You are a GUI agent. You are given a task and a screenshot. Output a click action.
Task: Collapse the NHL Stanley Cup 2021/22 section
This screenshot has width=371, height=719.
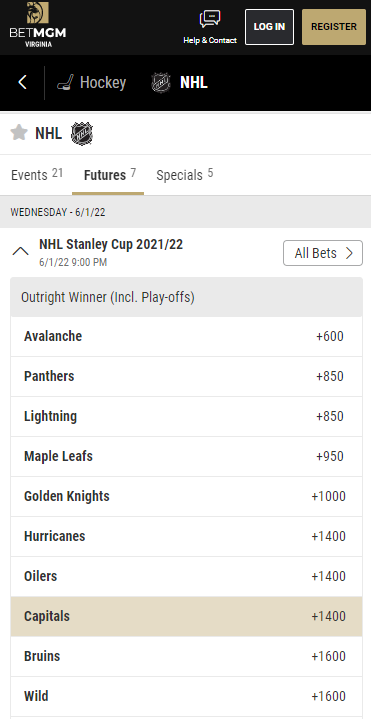click(x=21, y=251)
